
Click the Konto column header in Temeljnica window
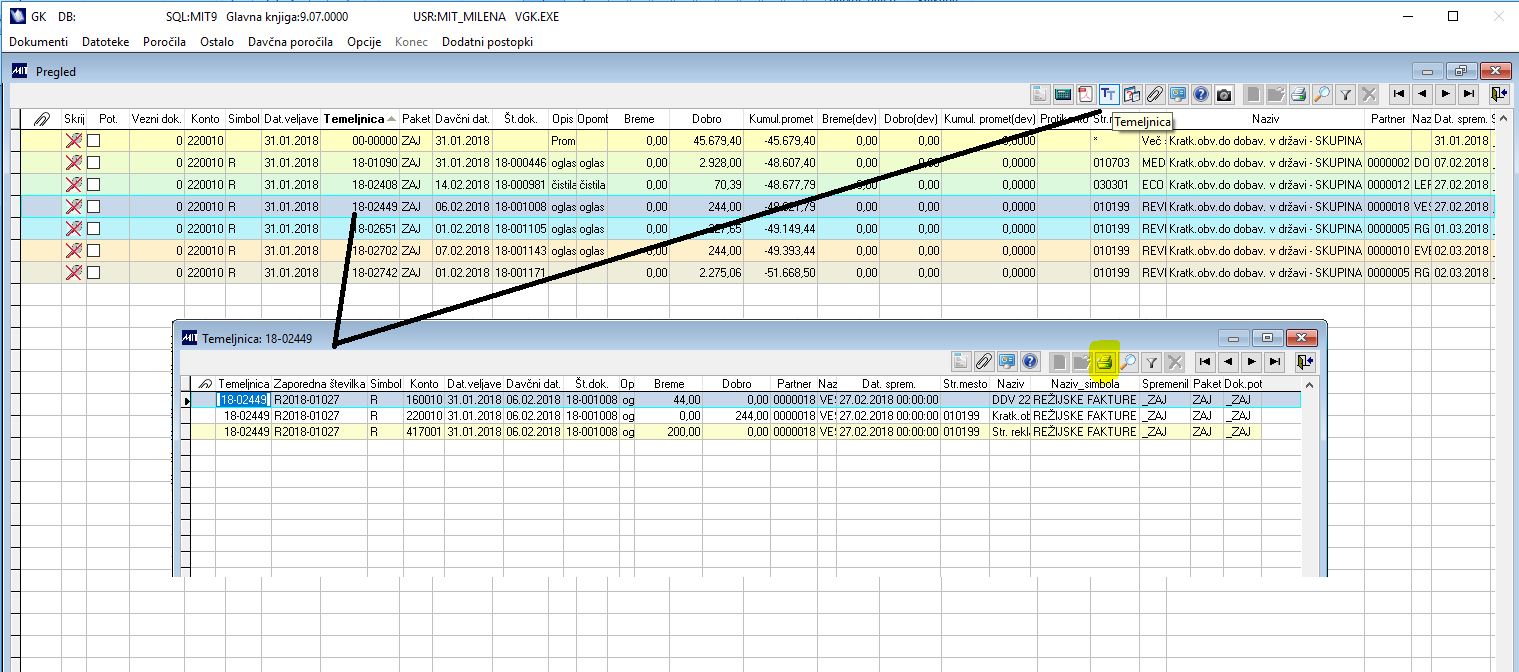point(424,384)
